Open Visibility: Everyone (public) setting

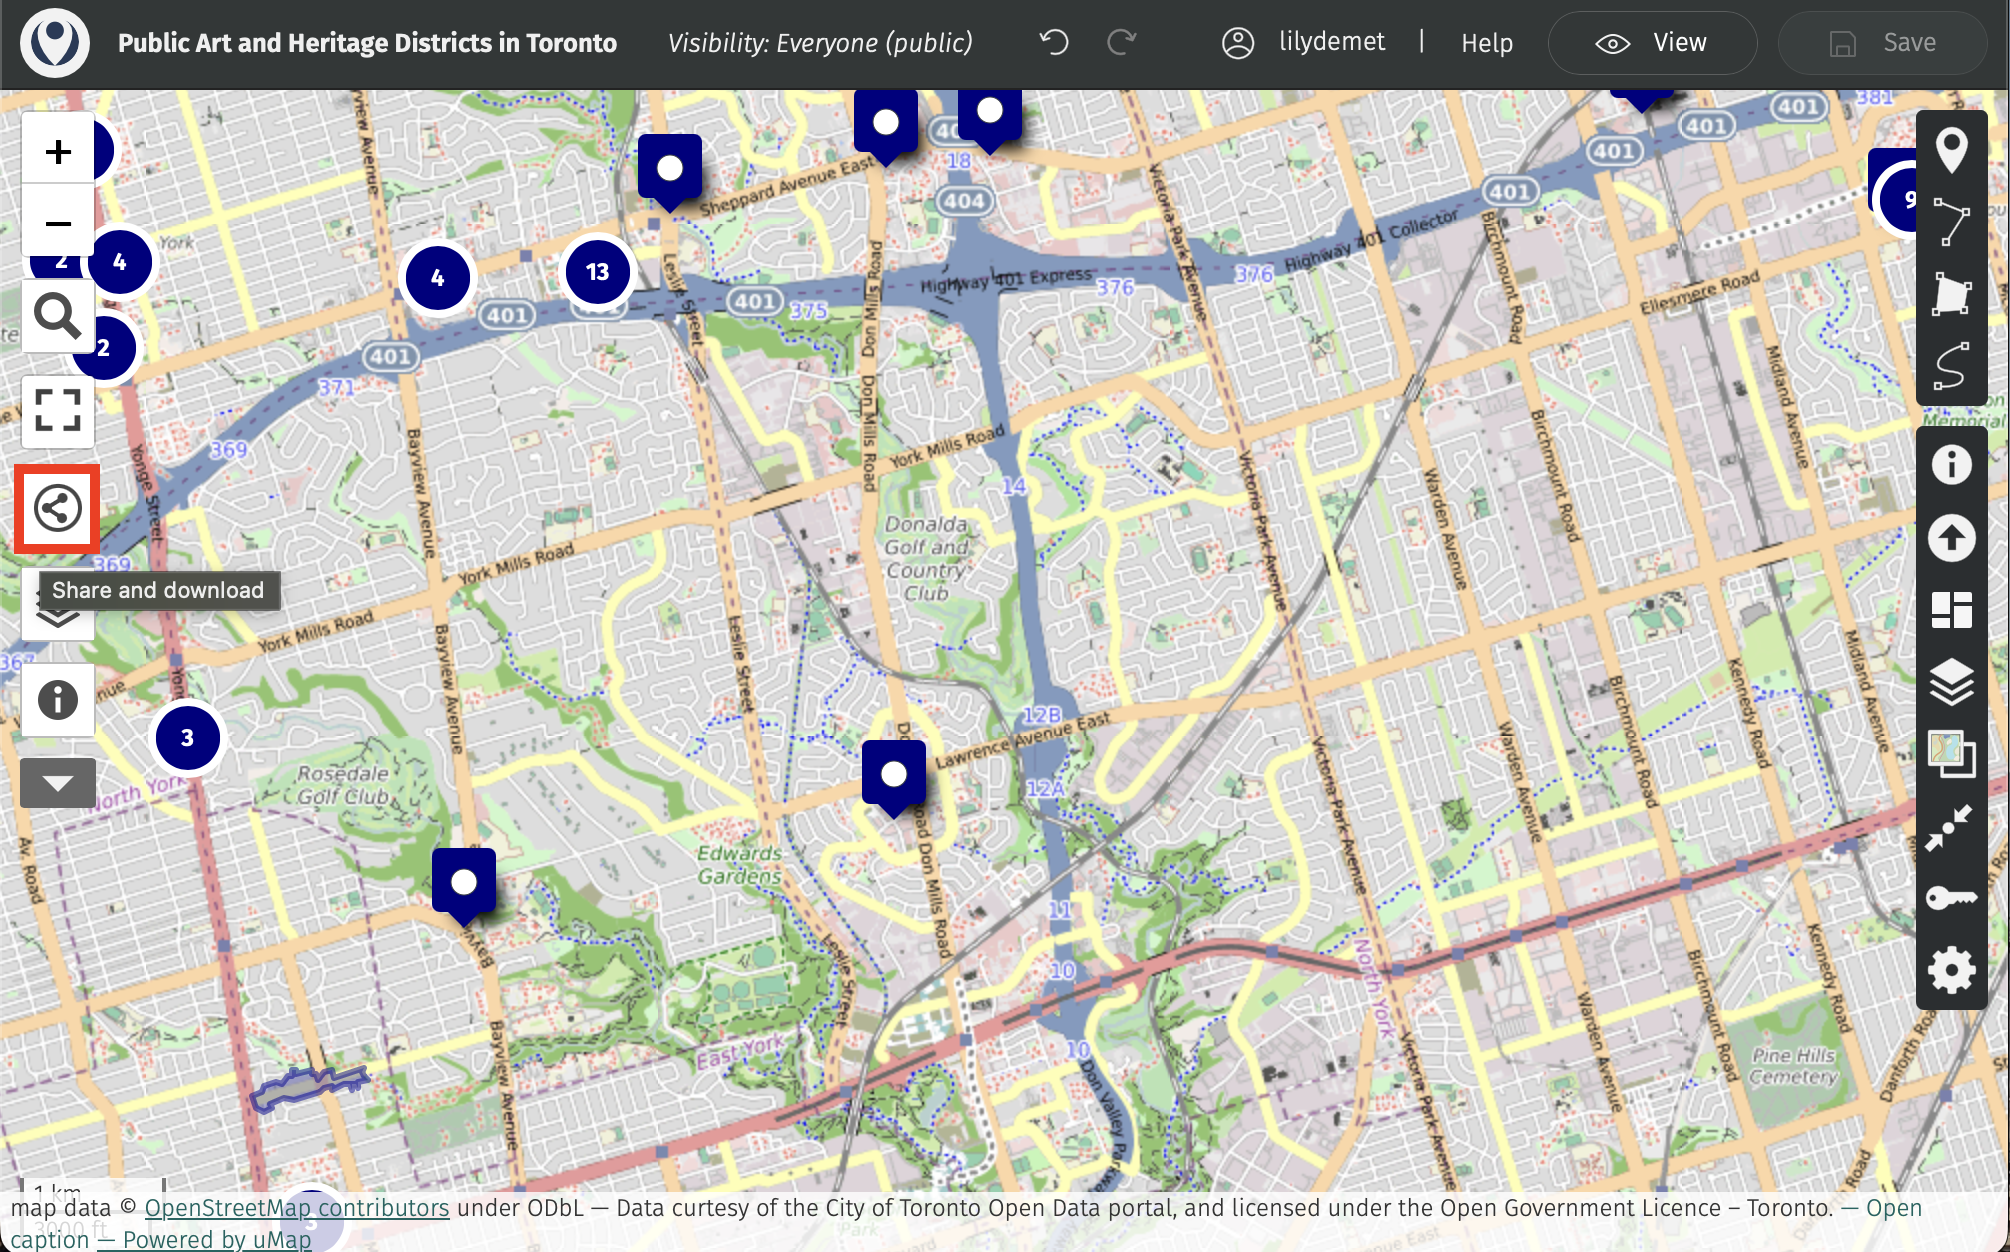coord(819,43)
